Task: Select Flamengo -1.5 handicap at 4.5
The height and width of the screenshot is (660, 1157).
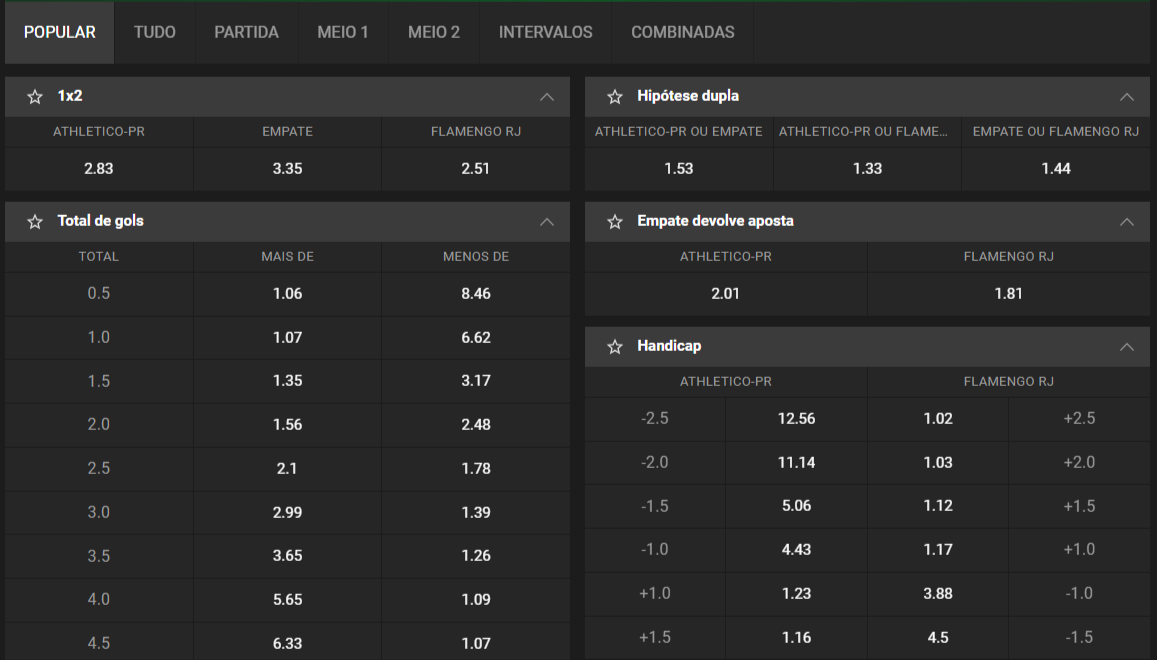Action: pyautogui.click(x=938, y=638)
